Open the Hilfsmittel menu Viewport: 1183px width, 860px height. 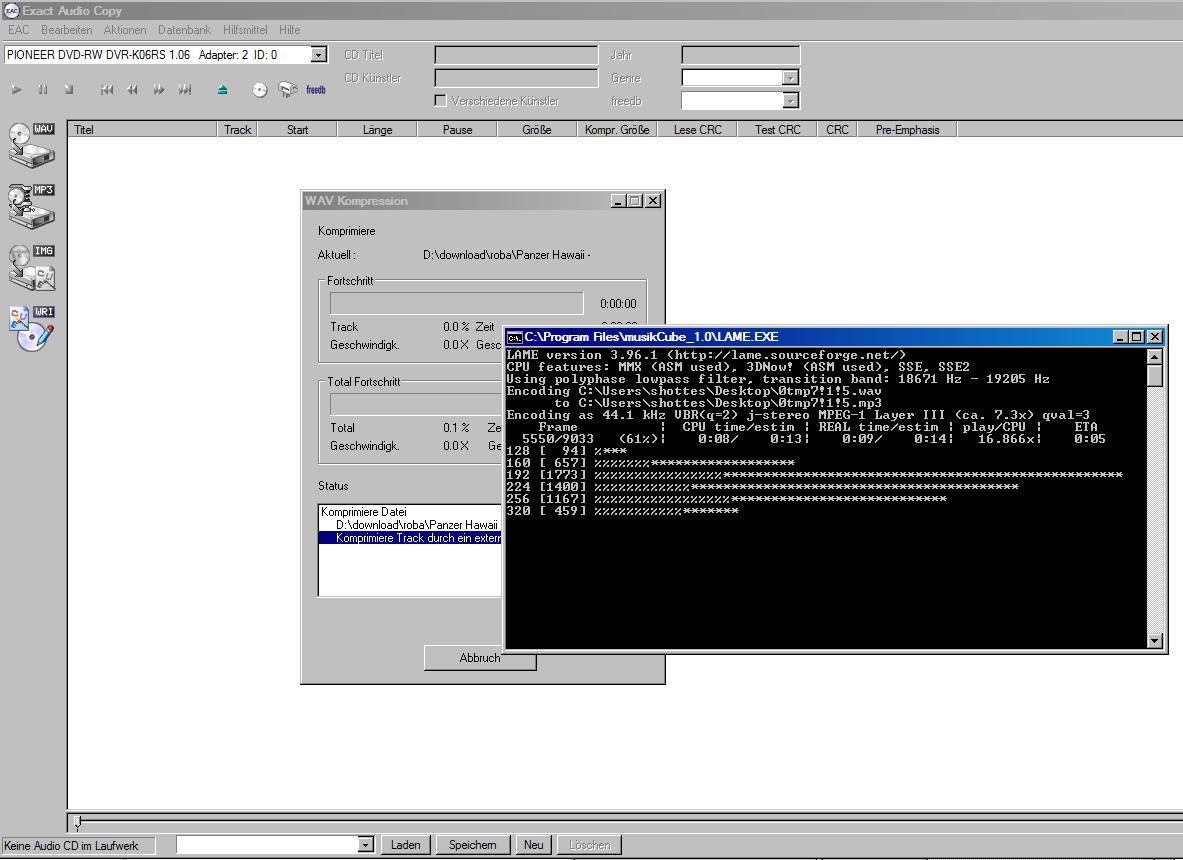tap(245, 30)
